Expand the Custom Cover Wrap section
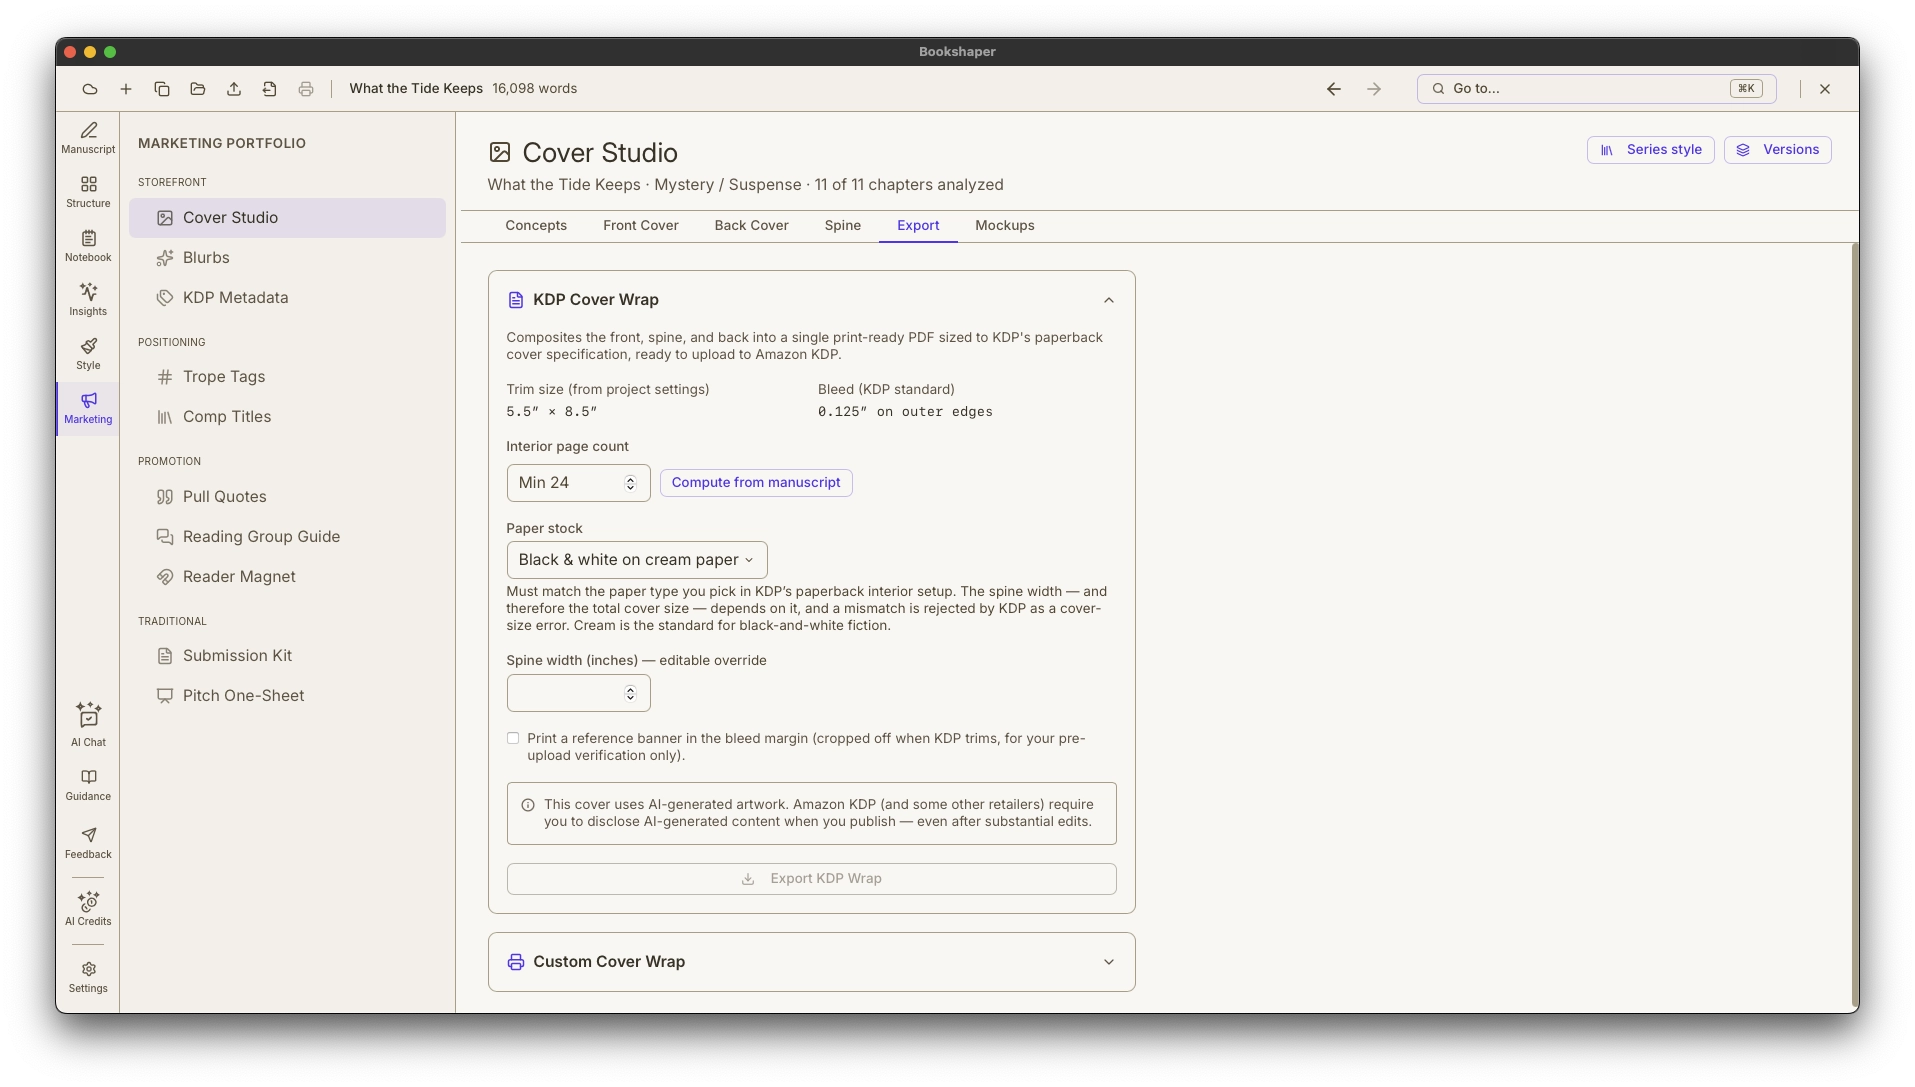The image size is (1915, 1087). [x=1109, y=962]
